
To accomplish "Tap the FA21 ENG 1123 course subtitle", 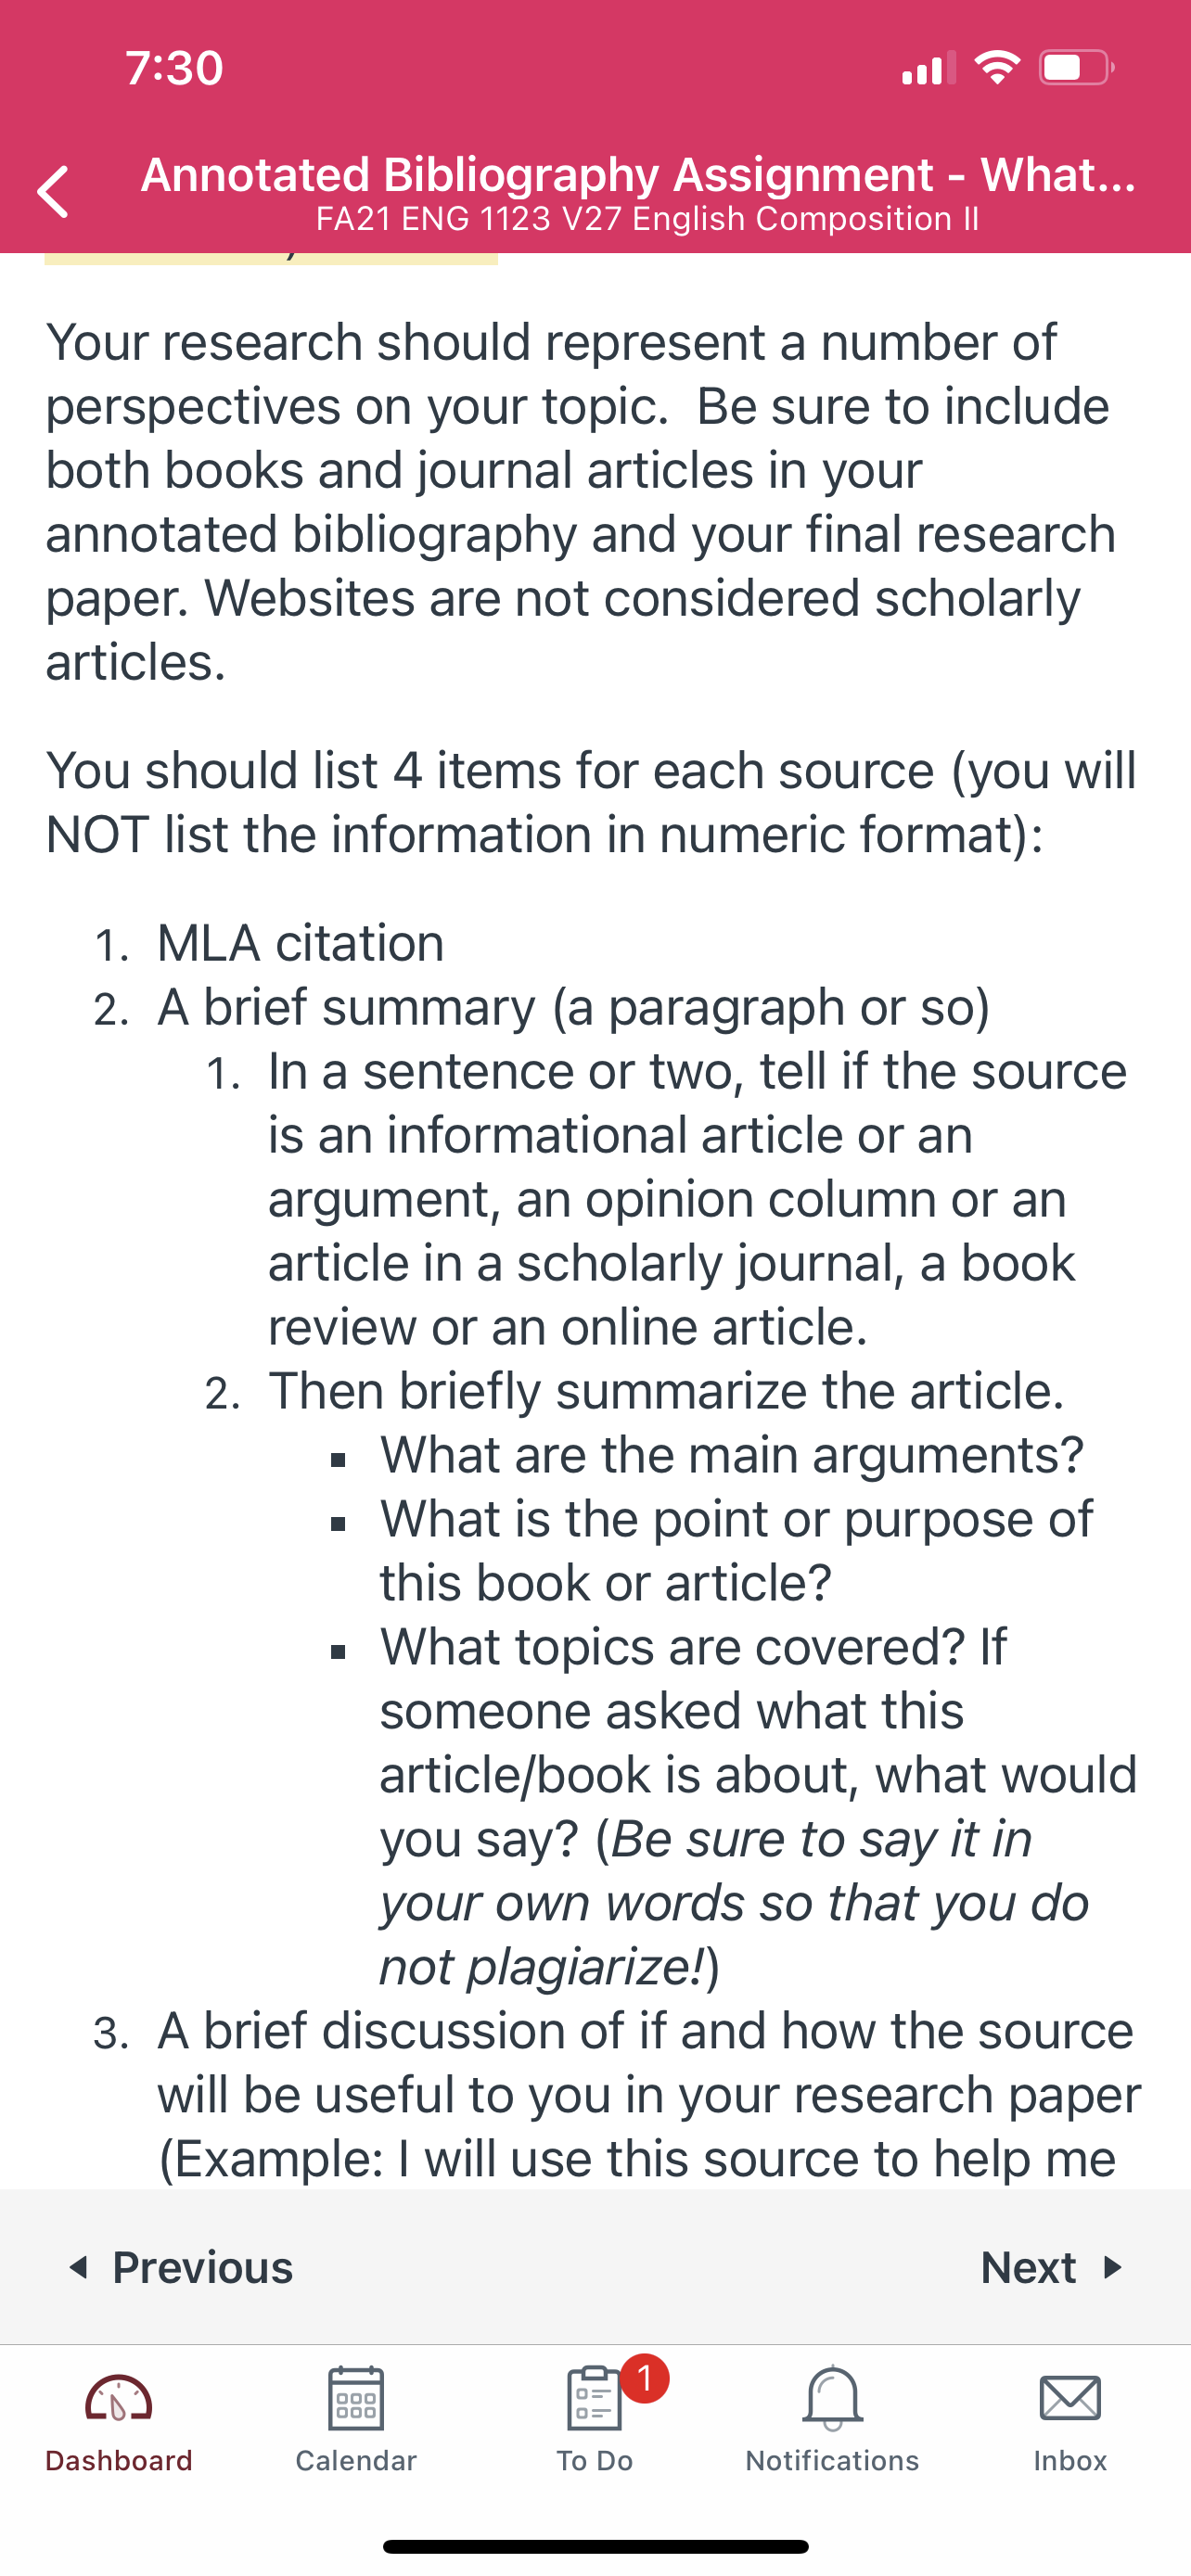I will pyautogui.click(x=647, y=219).
